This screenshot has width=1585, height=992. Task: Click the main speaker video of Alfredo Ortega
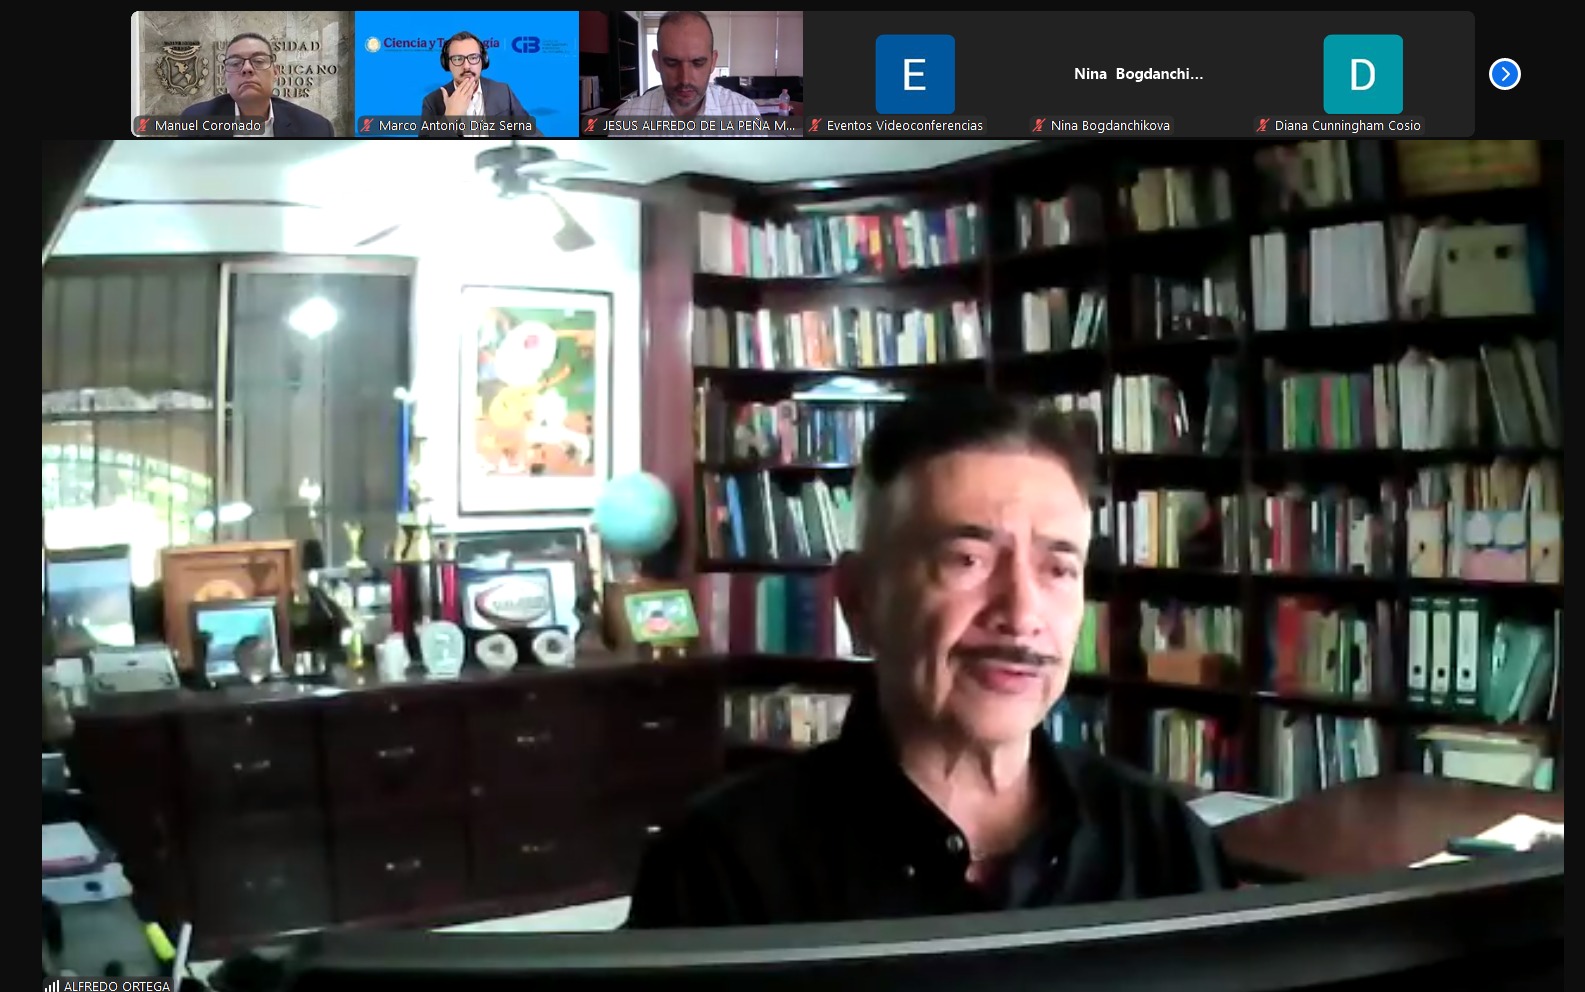pyautogui.click(x=802, y=560)
